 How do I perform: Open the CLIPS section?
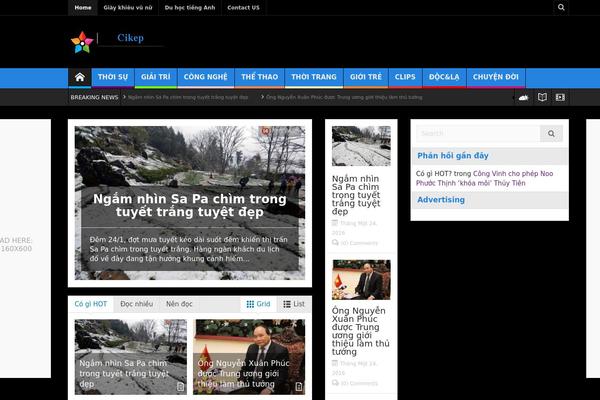click(405, 77)
